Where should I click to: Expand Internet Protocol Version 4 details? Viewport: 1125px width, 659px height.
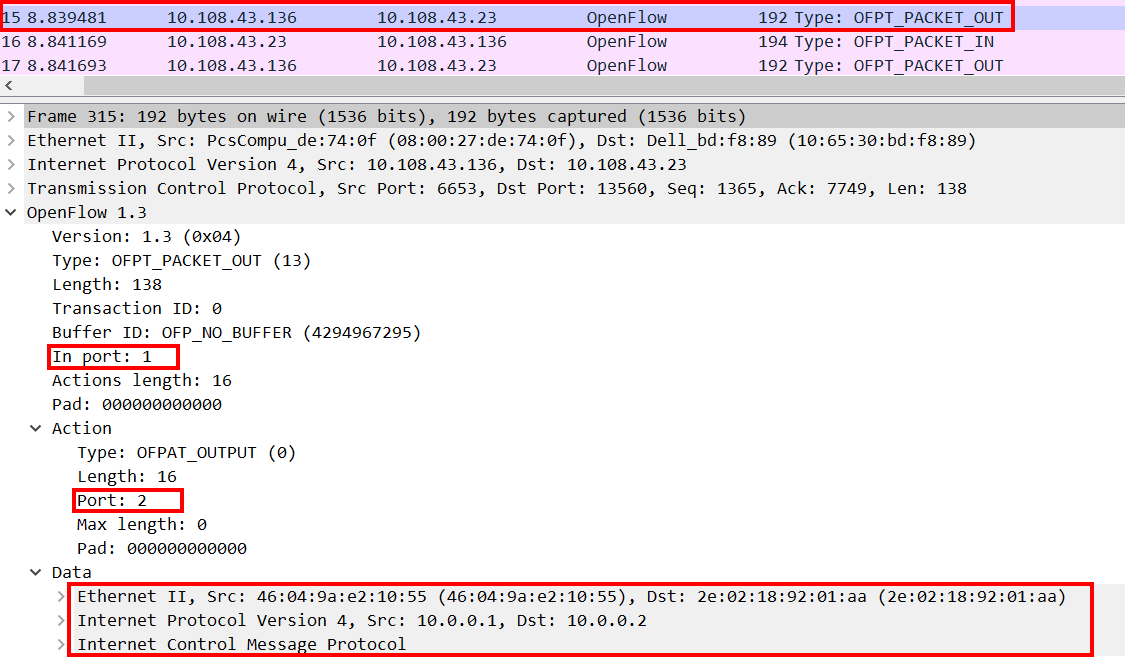tap(10, 164)
